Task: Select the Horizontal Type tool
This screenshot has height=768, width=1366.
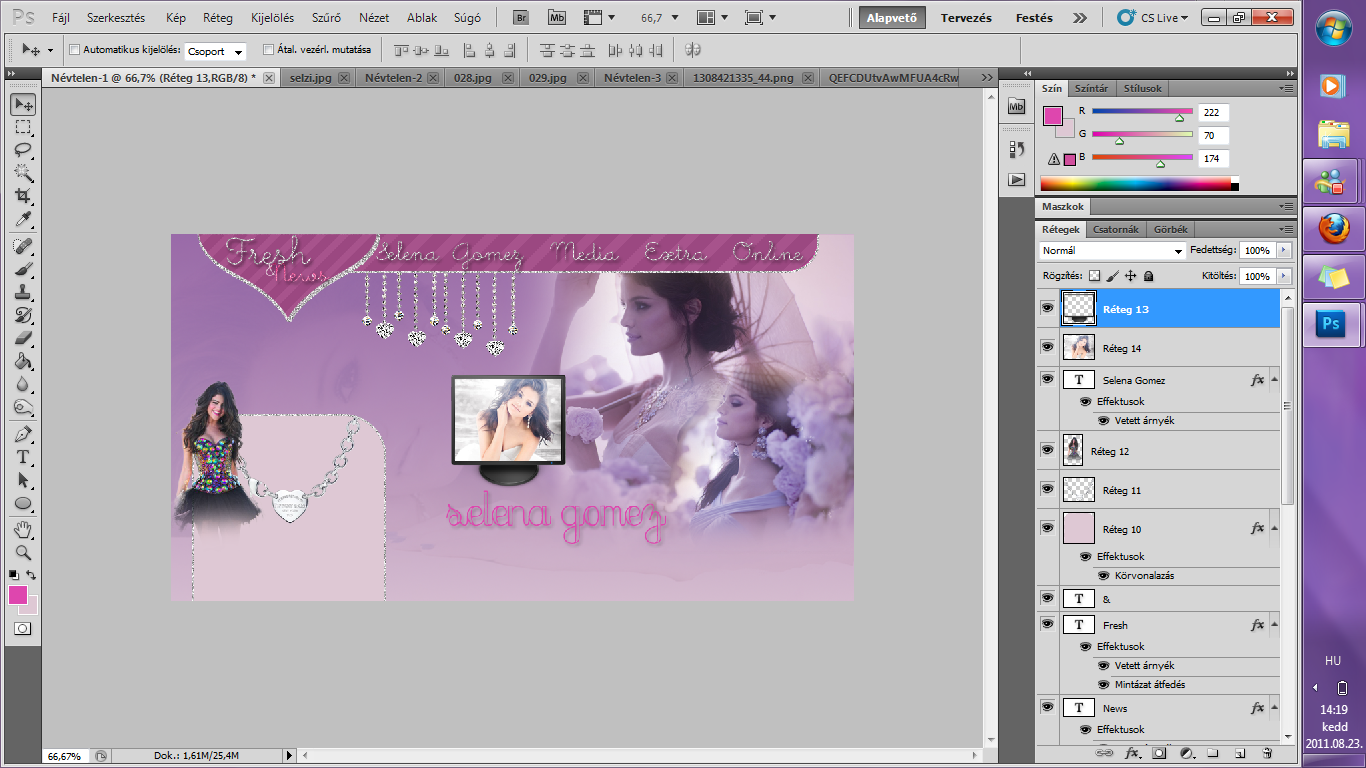Action: (22, 457)
